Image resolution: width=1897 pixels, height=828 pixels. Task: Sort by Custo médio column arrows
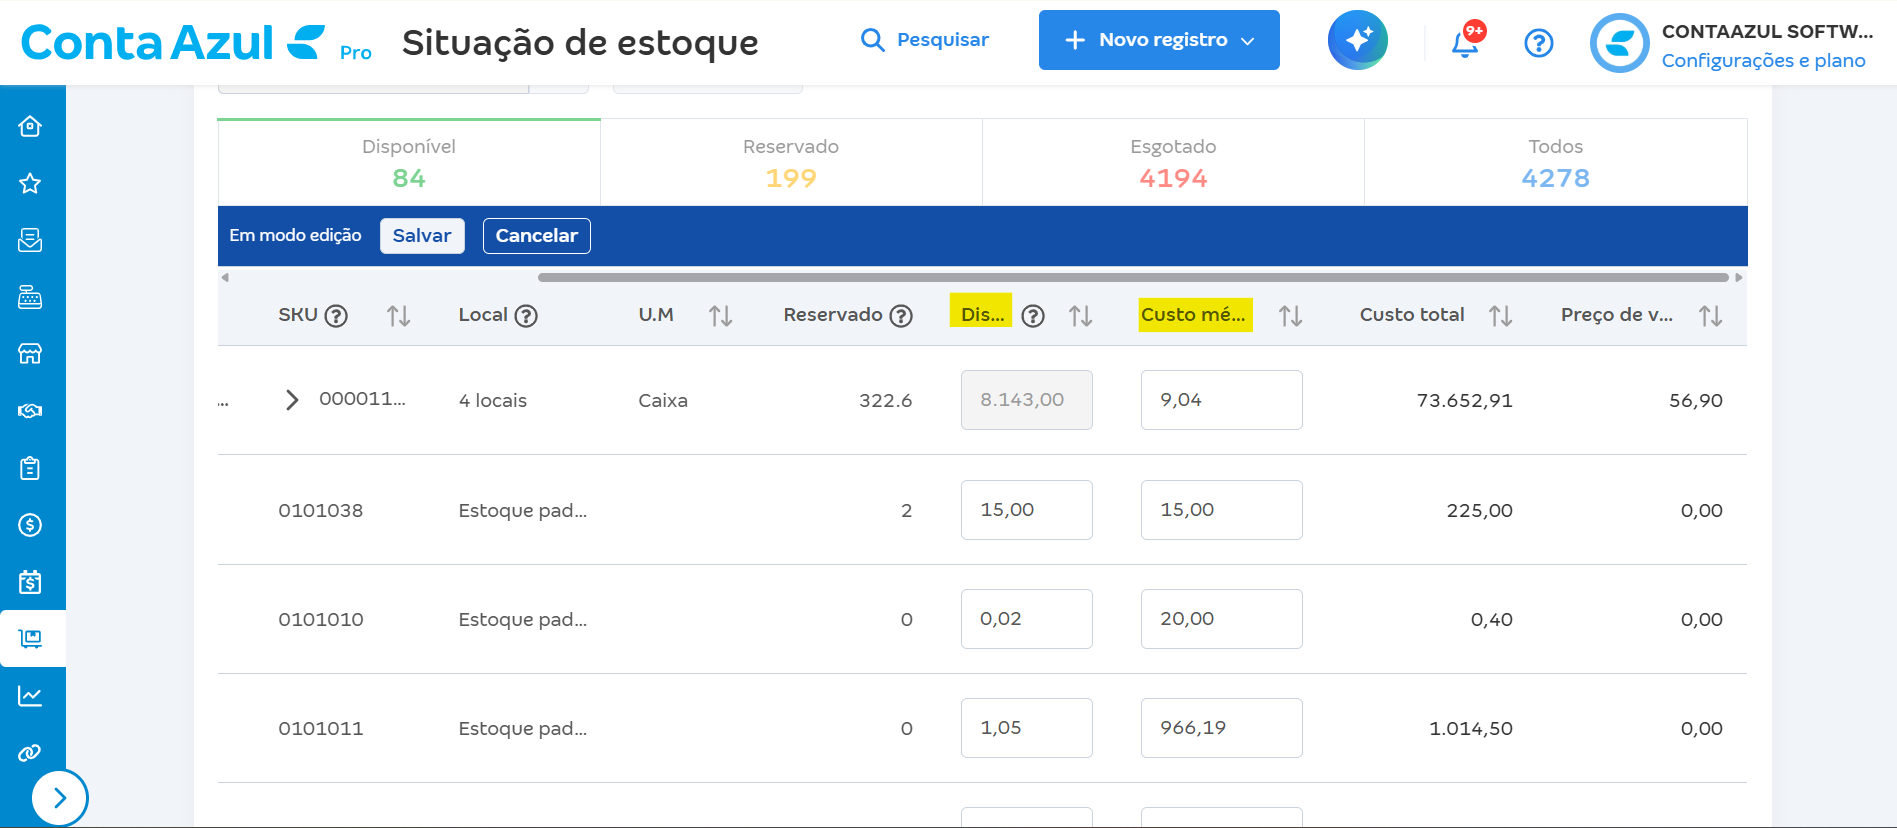click(x=1291, y=316)
